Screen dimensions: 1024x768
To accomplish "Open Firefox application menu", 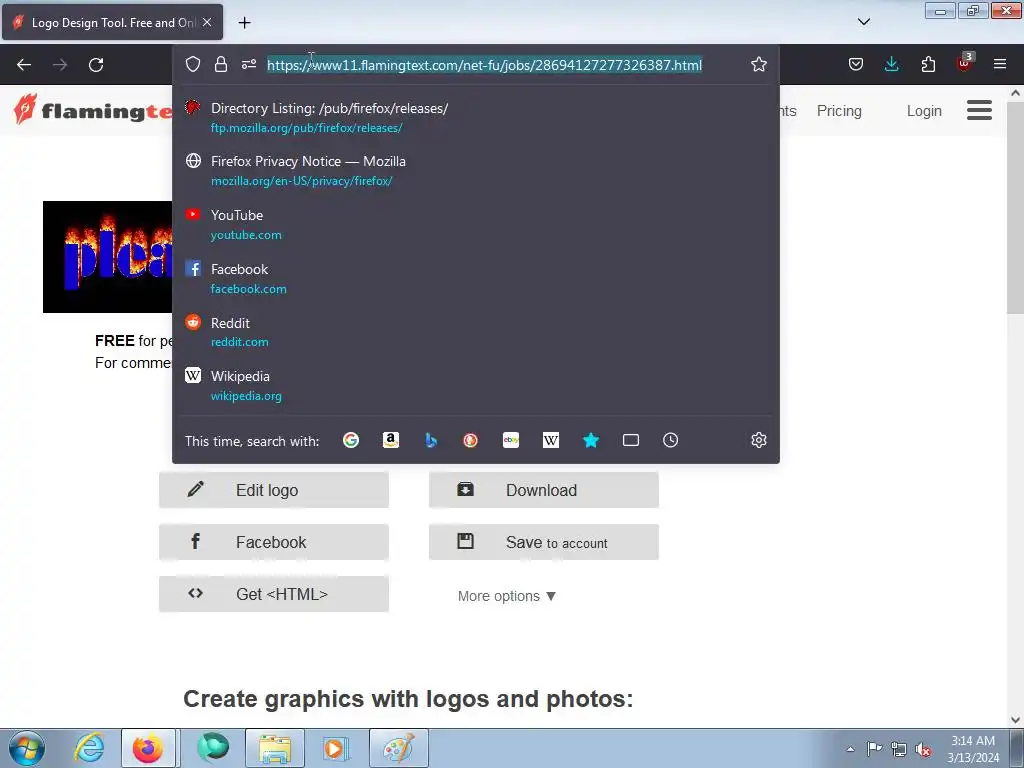I will point(1000,64).
